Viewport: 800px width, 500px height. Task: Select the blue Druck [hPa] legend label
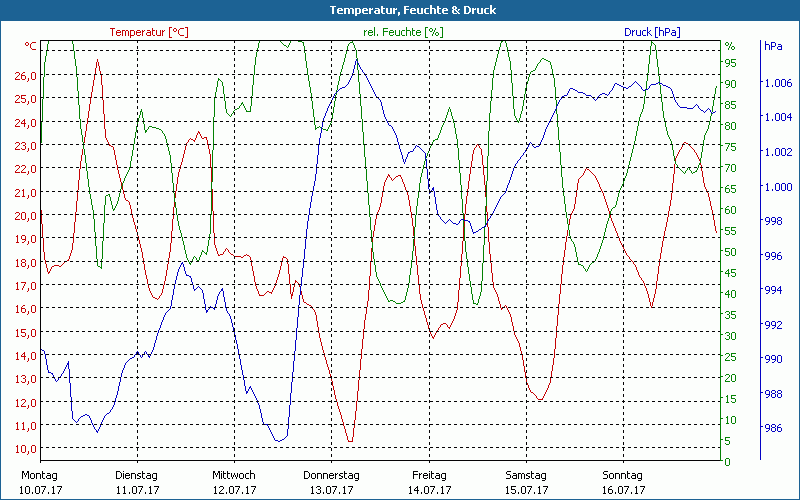coord(652,32)
